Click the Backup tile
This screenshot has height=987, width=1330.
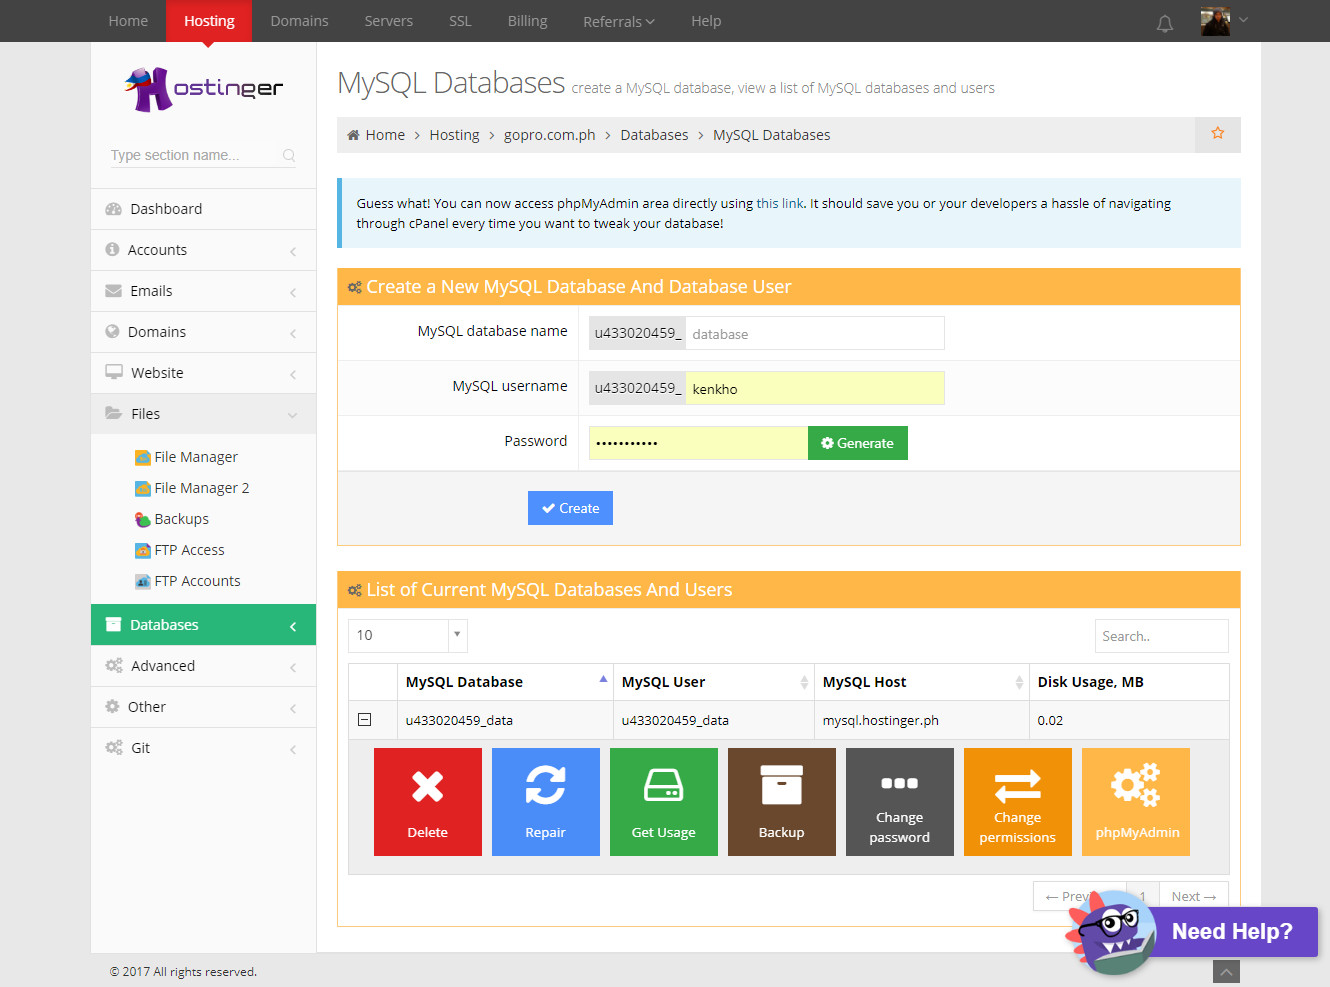click(x=782, y=802)
